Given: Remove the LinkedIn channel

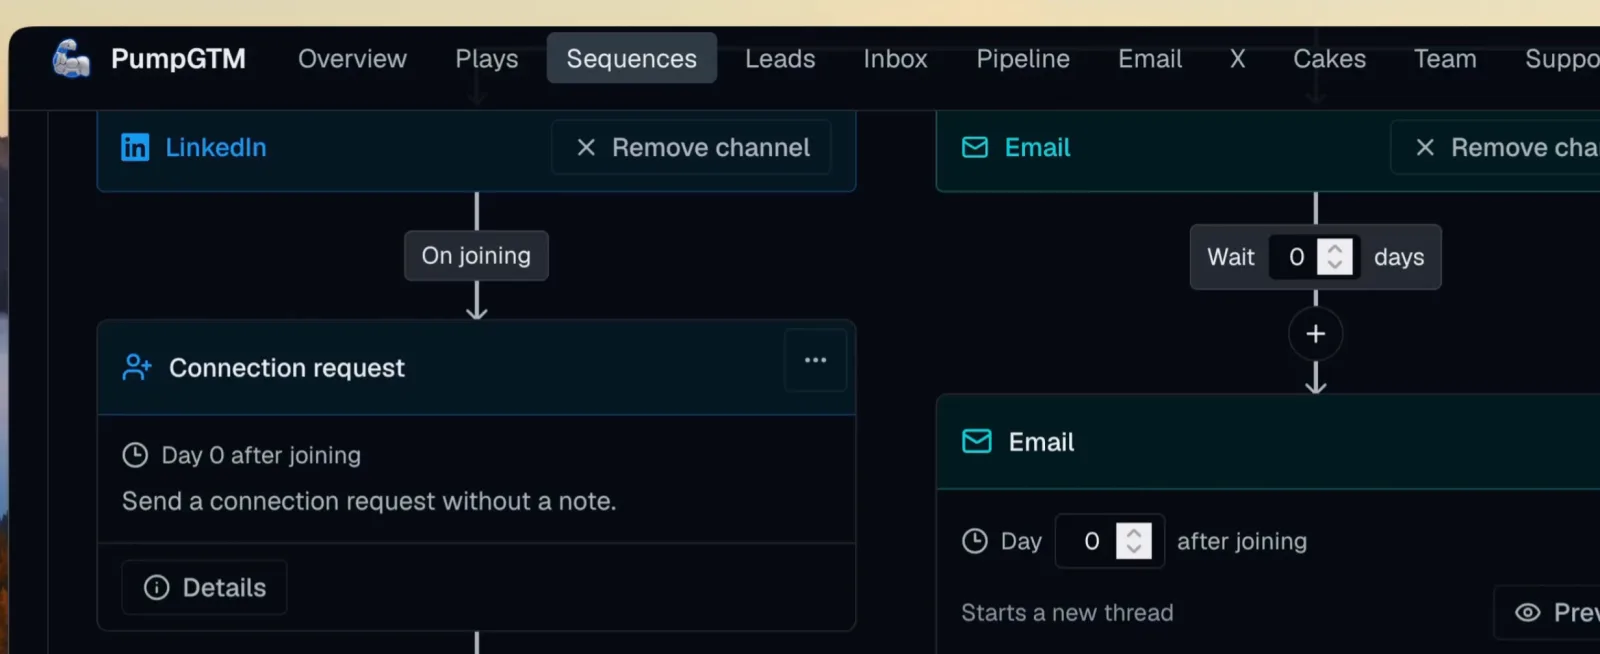Looking at the screenshot, I should coord(692,148).
